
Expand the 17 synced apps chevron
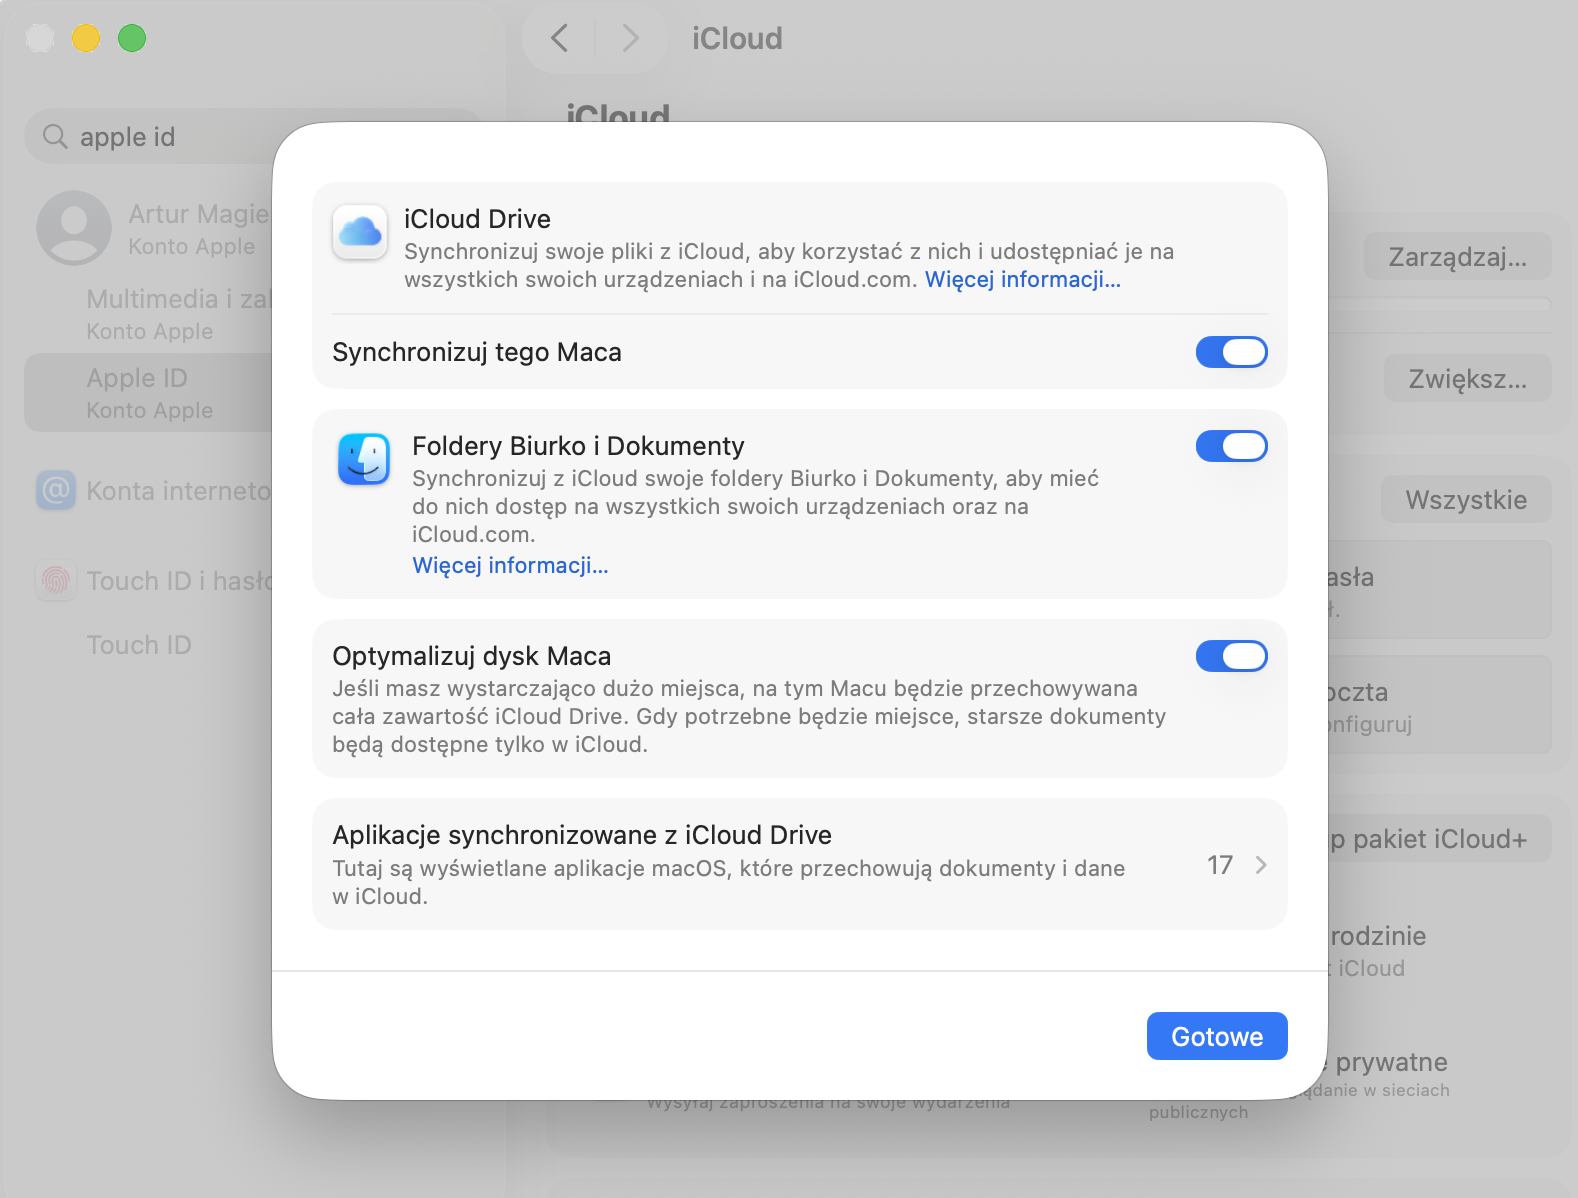(x=1261, y=865)
